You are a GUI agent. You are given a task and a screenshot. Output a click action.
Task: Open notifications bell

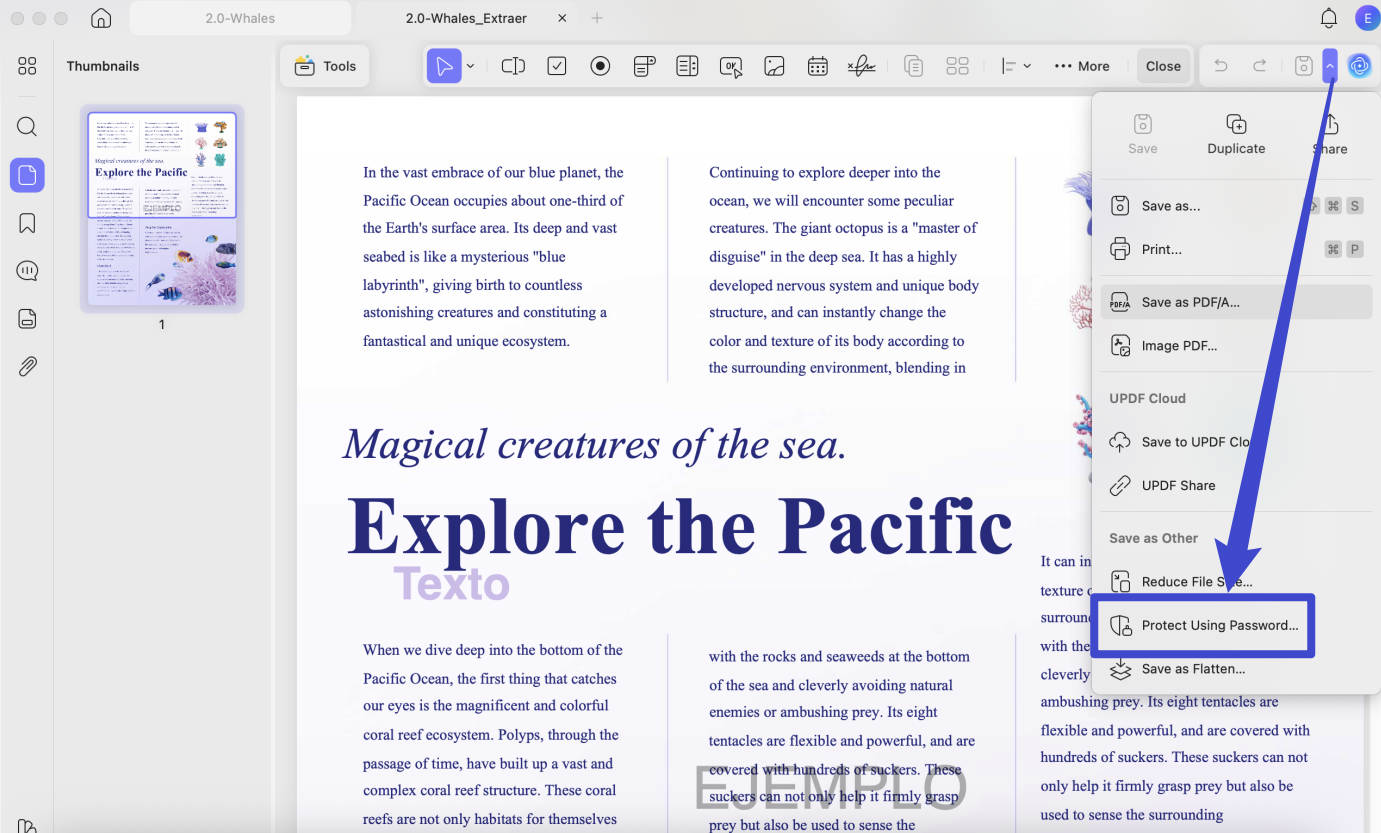(1329, 18)
